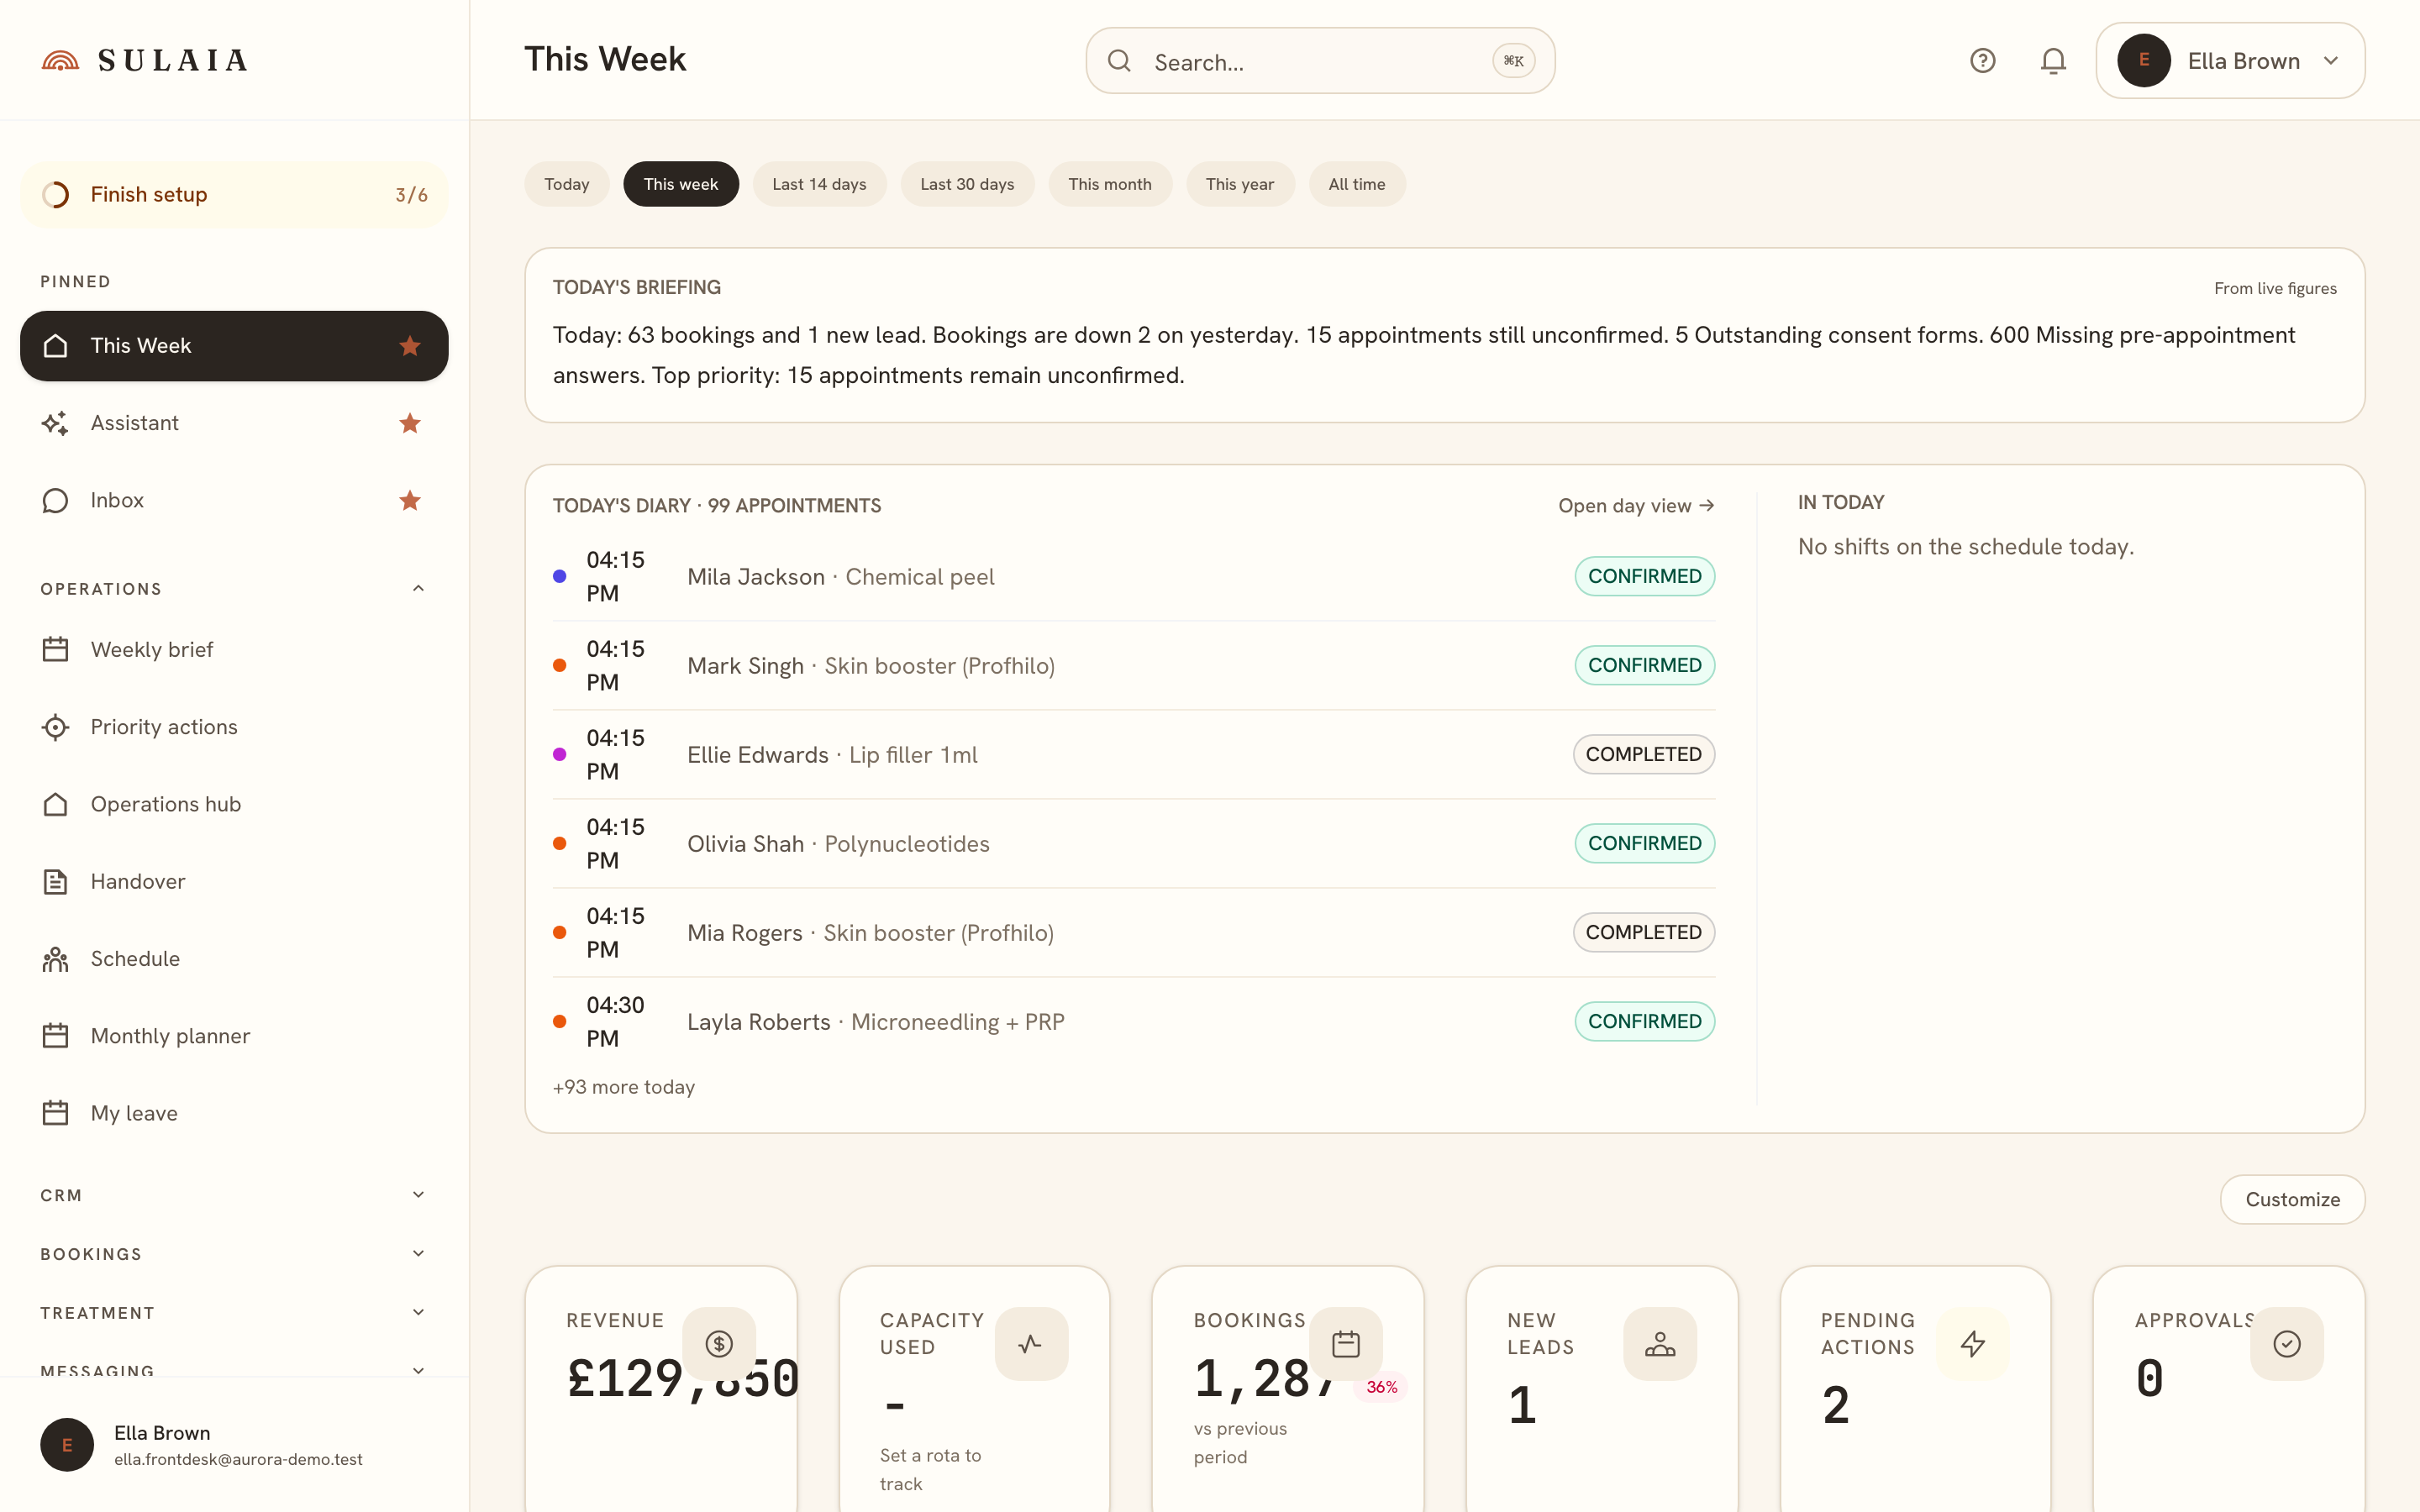The image size is (2420, 1512).
Task: Click the Revenue card dollar icon
Action: [719, 1343]
